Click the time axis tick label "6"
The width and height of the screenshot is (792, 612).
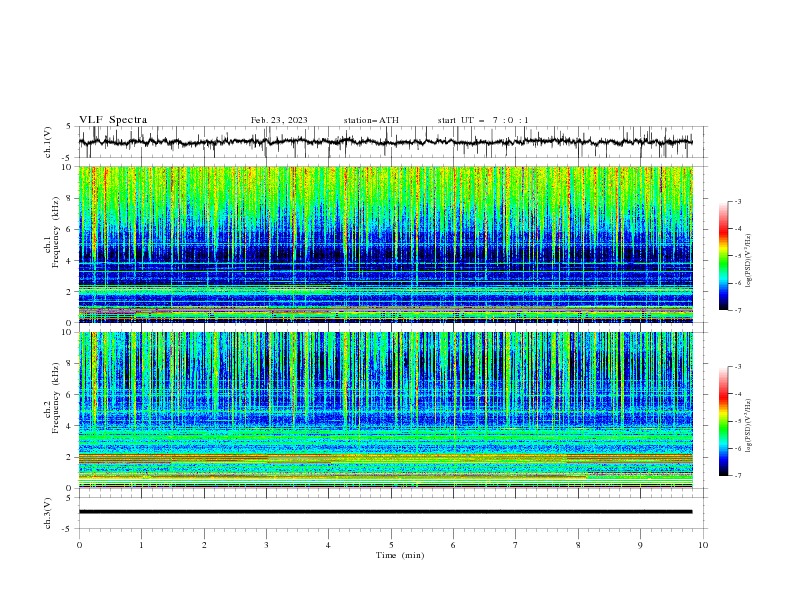point(453,545)
